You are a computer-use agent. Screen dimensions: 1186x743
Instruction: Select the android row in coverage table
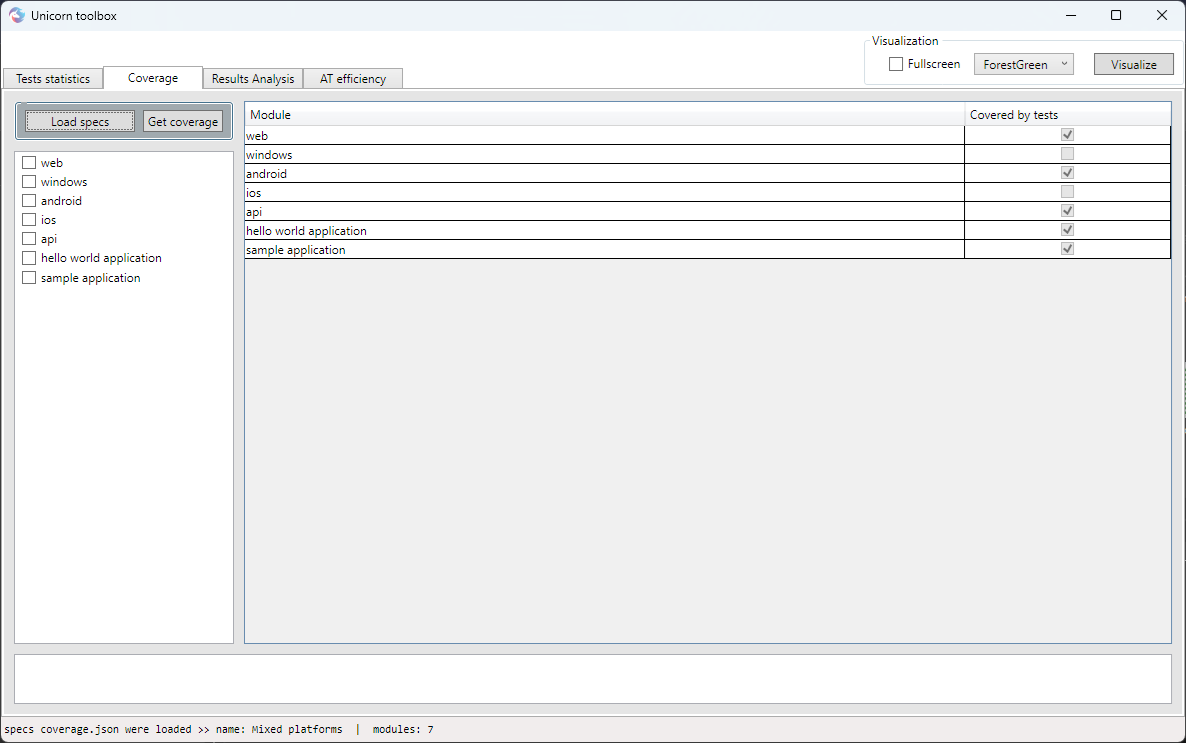pos(707,173)
